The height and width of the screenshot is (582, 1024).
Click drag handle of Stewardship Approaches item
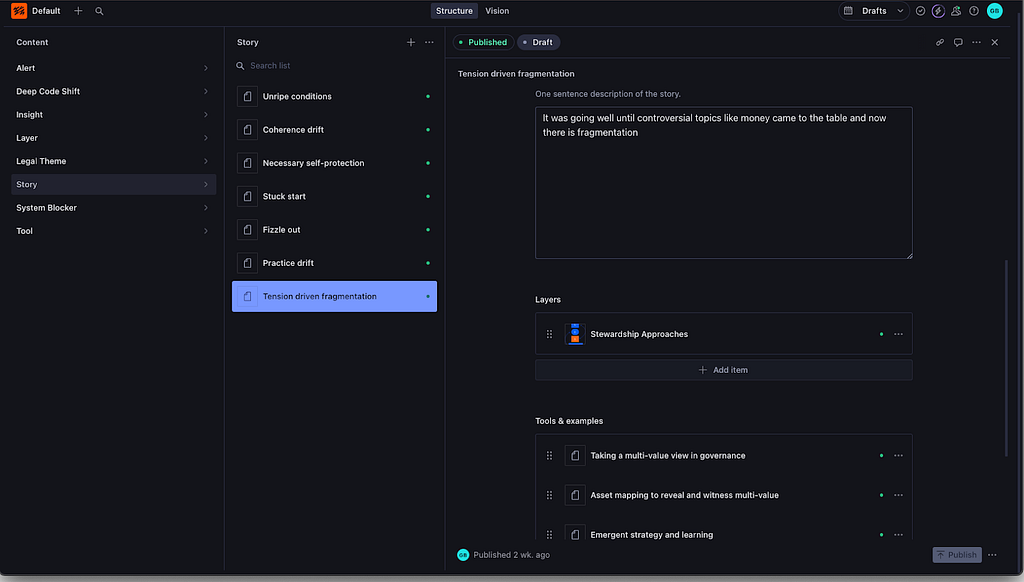549,334
